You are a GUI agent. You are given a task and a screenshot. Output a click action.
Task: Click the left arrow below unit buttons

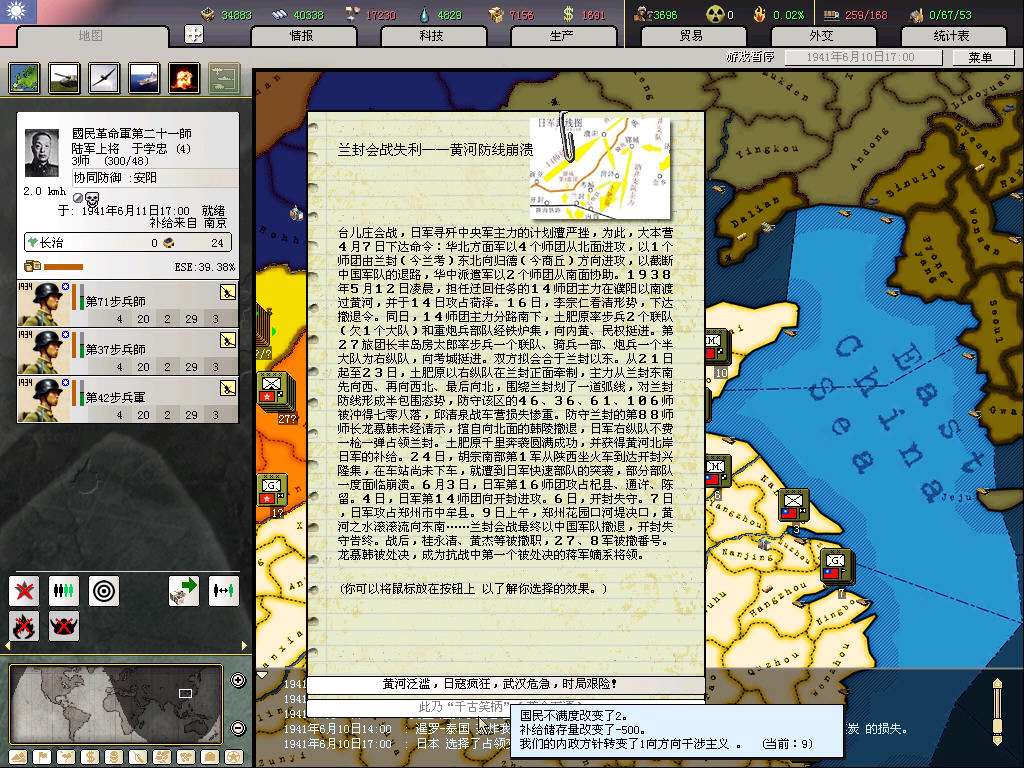(x=8, y=646)
